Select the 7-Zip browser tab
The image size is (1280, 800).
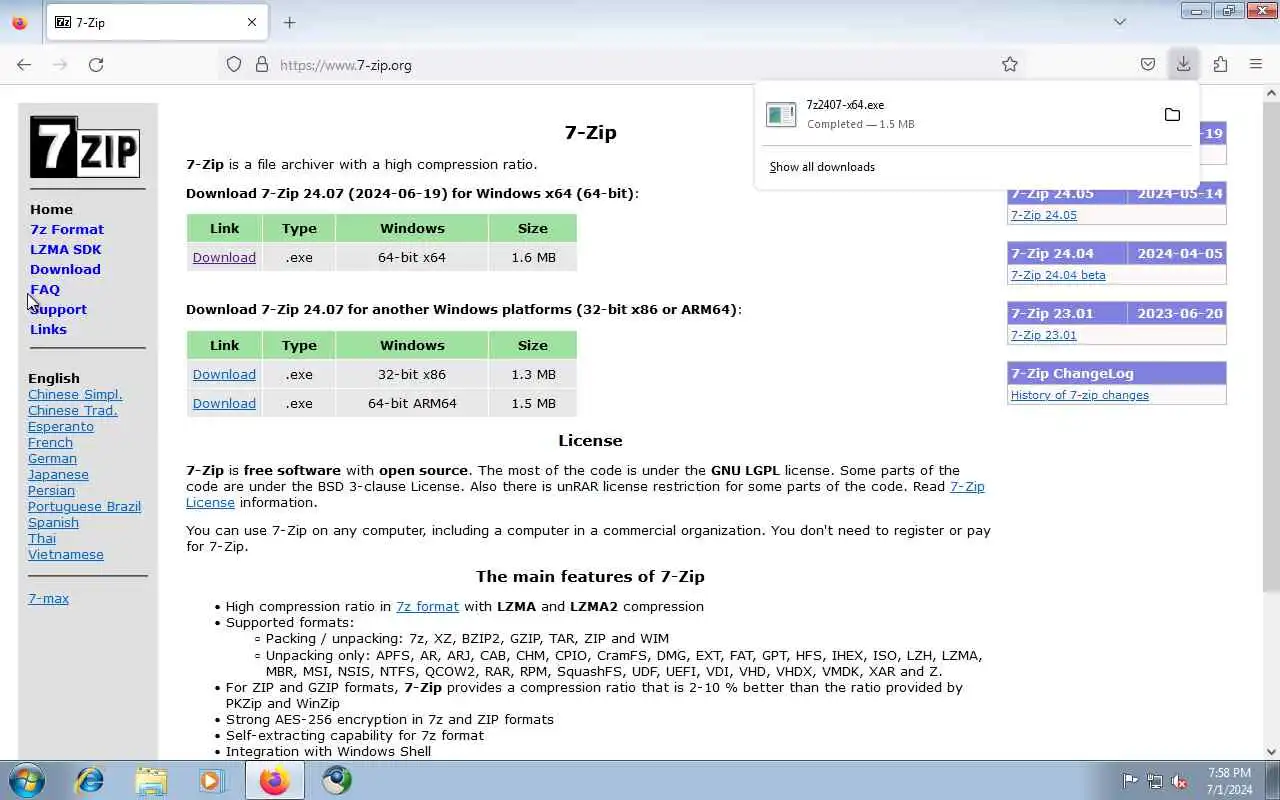tap(156, 22)
